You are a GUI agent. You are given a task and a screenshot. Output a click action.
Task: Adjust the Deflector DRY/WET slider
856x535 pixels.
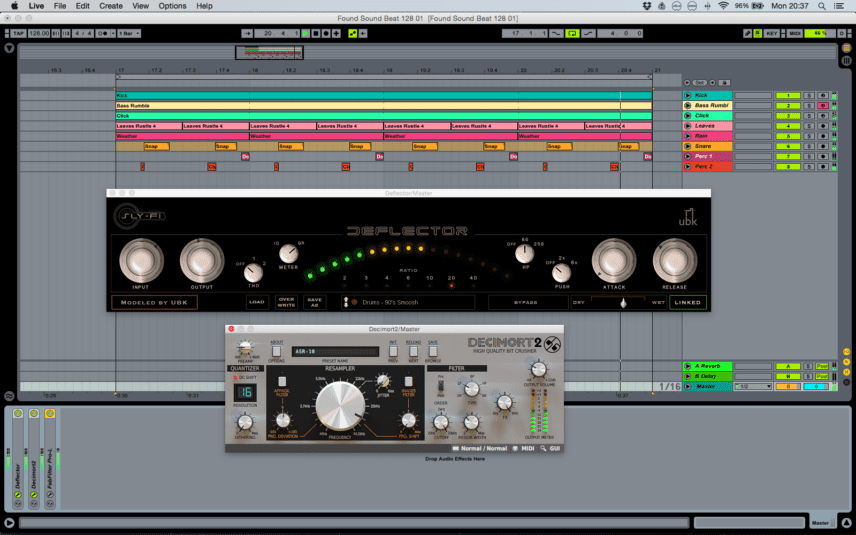point(623,302)
